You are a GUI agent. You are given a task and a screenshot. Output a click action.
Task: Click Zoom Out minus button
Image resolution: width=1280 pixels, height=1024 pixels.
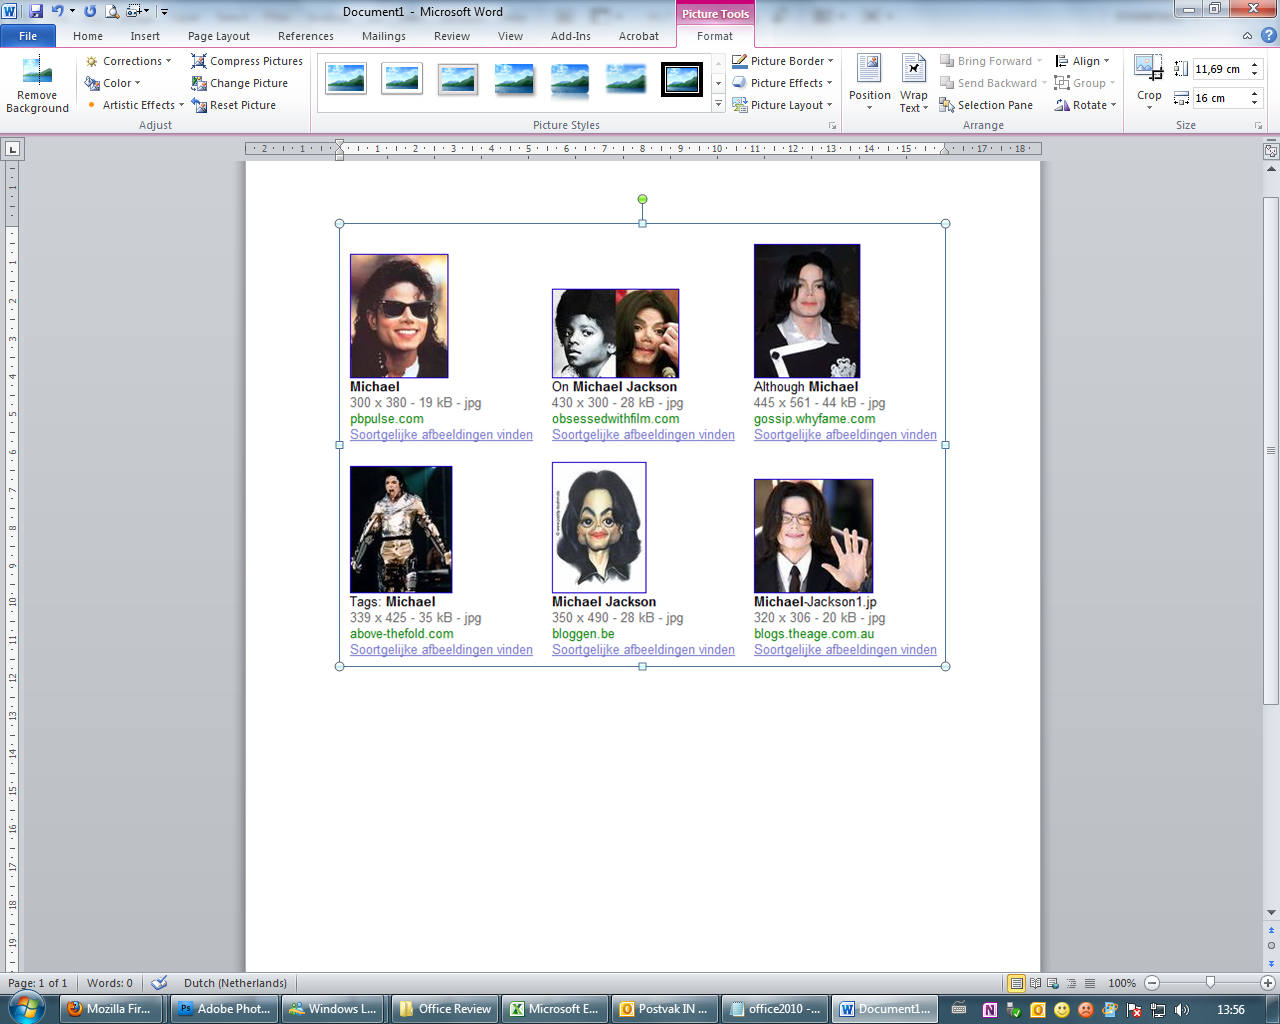(x=1152, y=983)
